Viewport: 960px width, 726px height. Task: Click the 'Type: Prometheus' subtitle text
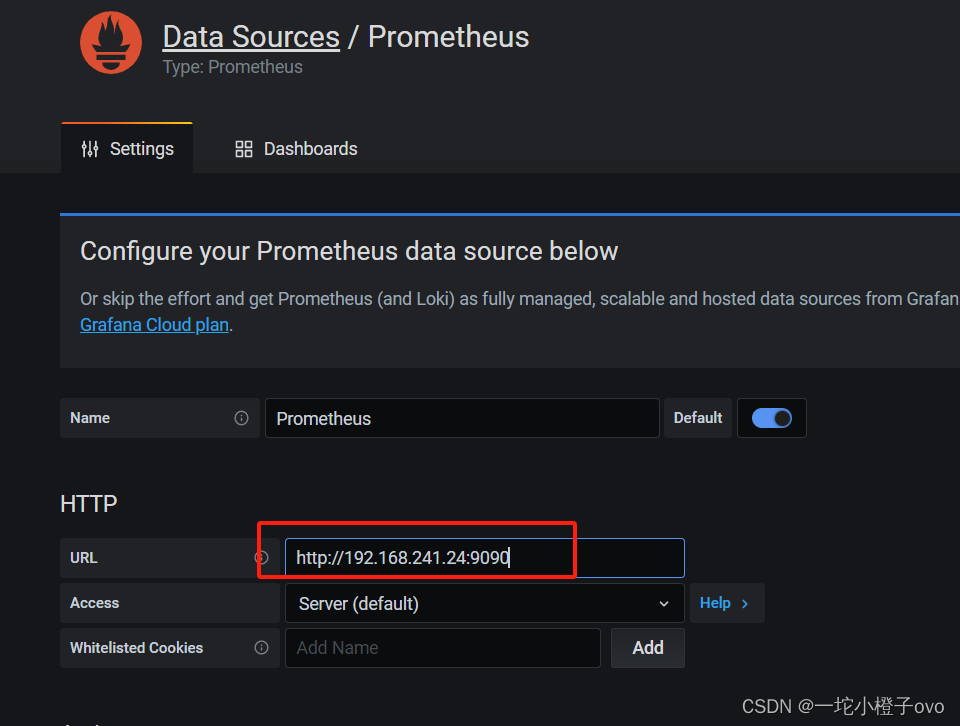pos(233,67)
